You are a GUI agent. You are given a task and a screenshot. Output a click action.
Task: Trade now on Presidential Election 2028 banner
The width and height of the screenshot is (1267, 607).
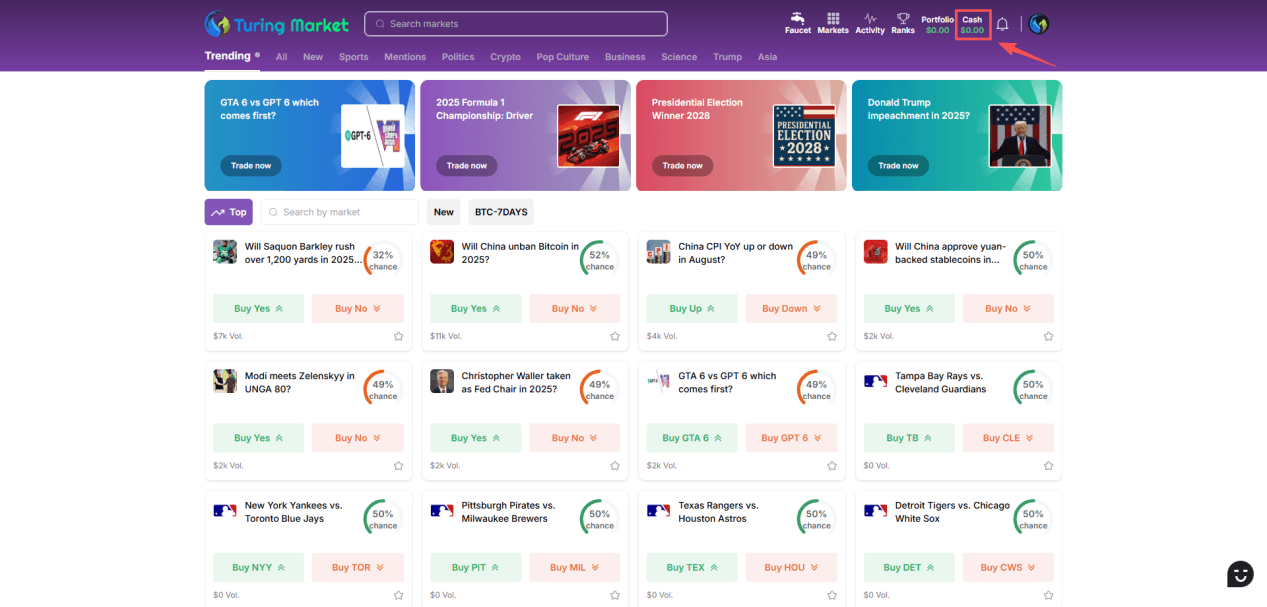[683, 165]
